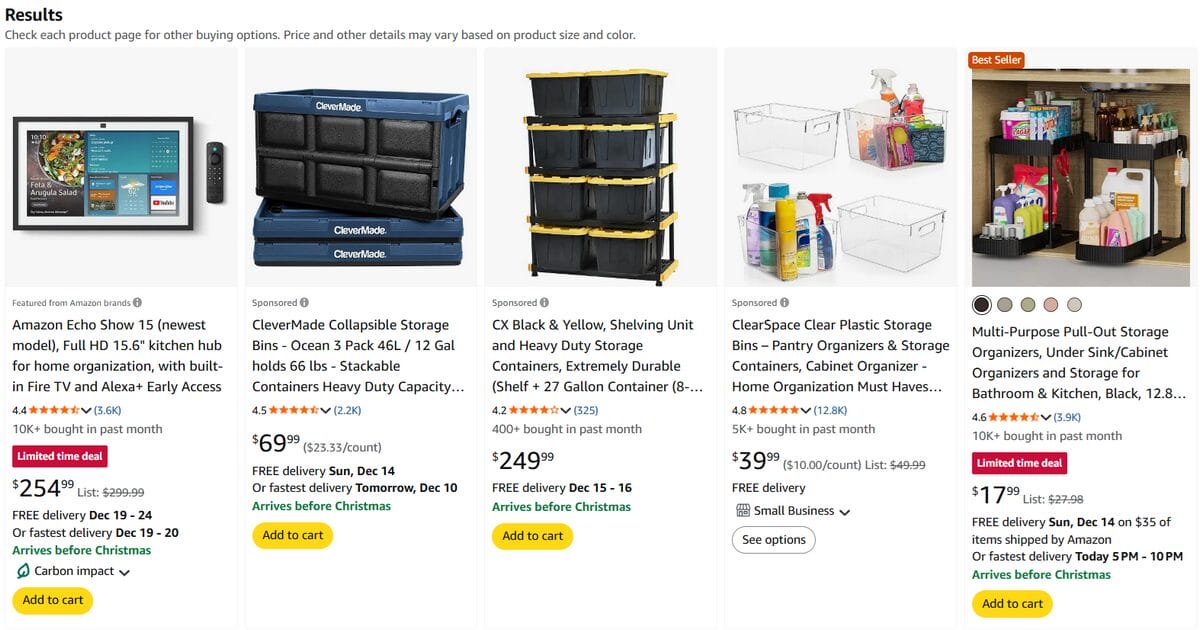This screenshot has width=1200, height=630.
Task: Add CleverMade Collapsible Storage Bins to cart
Action: [292, 535]
